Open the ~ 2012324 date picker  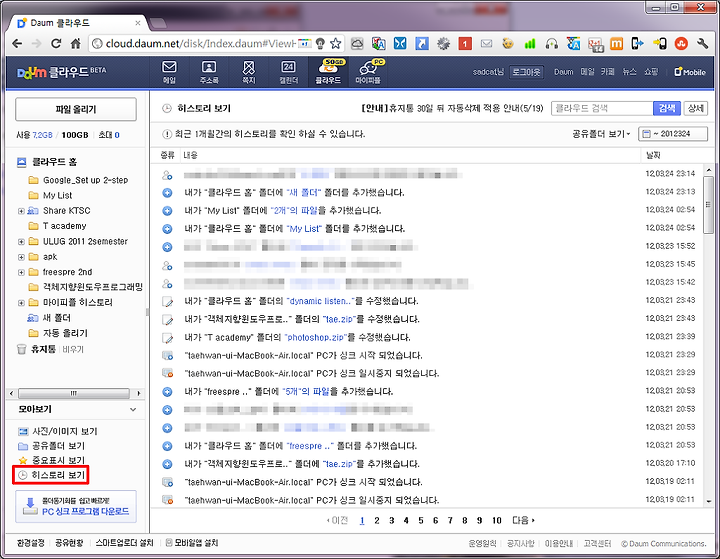coord(673,134)
